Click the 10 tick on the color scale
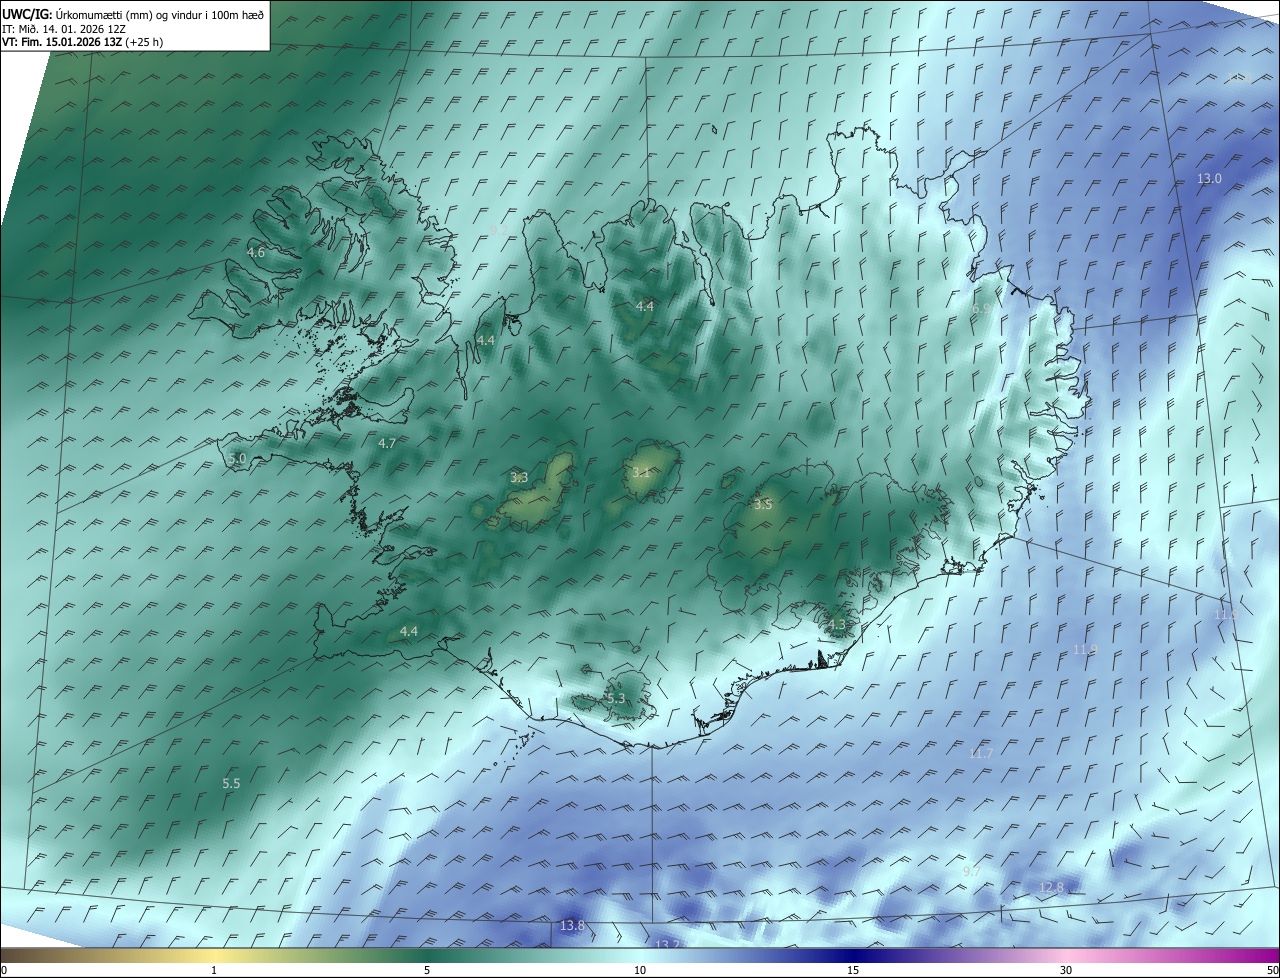This screenshot has width=1280, height=978. (640, 970)
